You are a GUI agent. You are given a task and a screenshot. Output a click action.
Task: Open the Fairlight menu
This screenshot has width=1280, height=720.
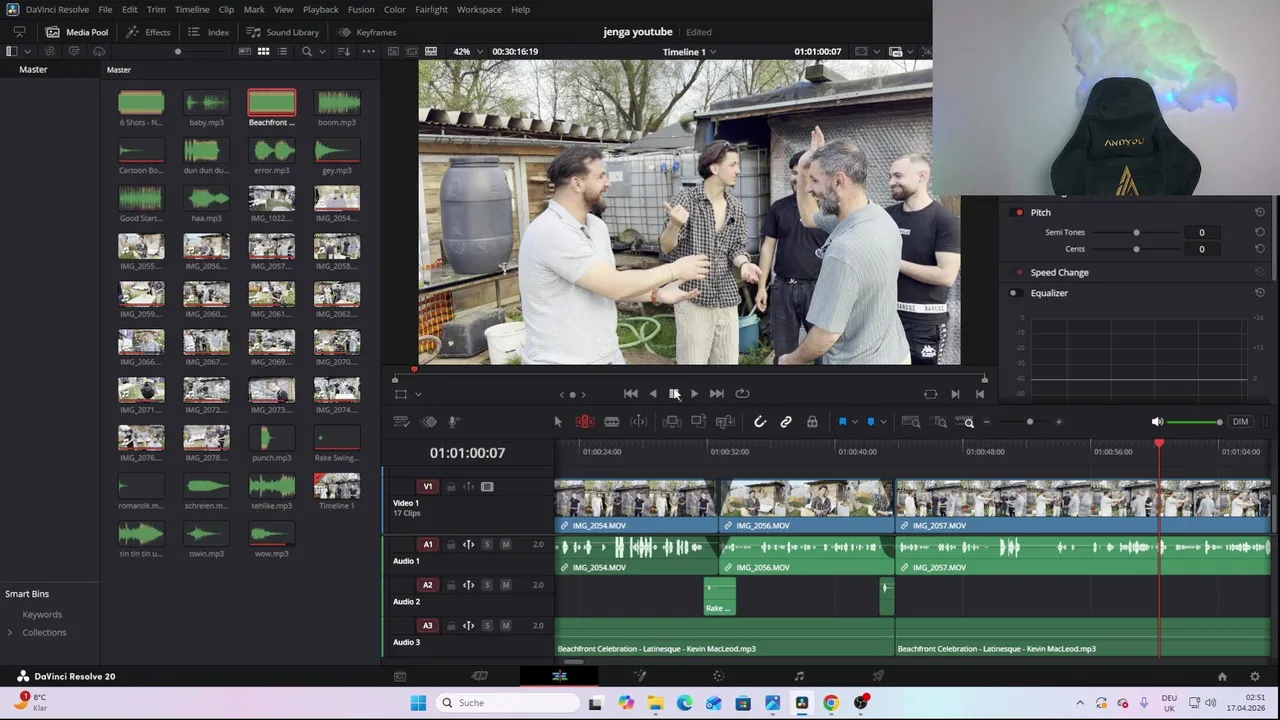pyautogui.click(x=431, y=10)
